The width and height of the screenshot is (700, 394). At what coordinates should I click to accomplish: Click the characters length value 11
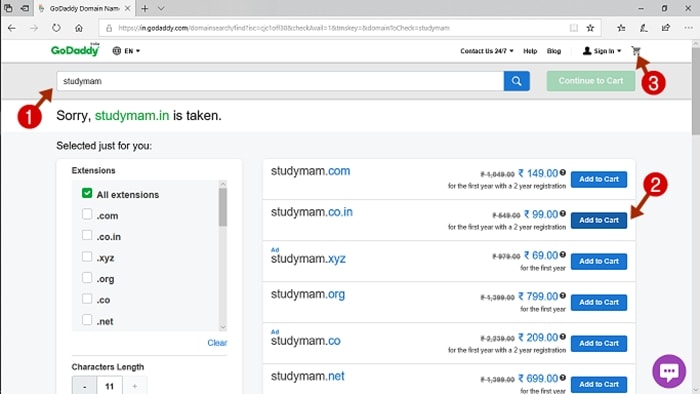tap(109, 386)
